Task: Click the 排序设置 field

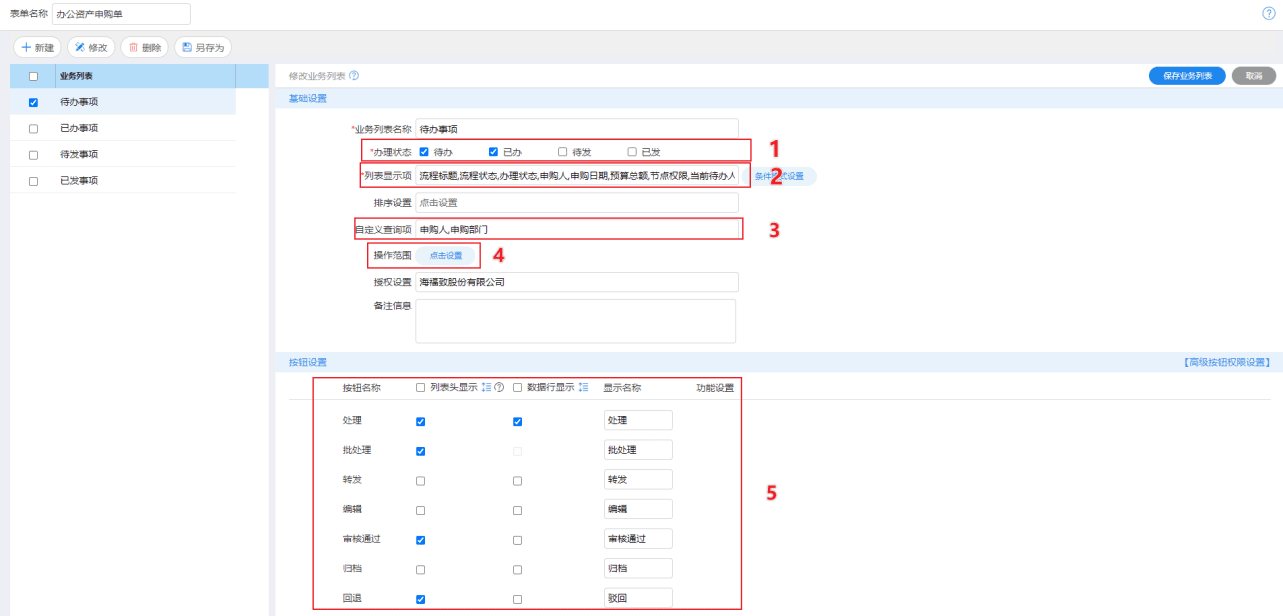Action: pos(577,203)
